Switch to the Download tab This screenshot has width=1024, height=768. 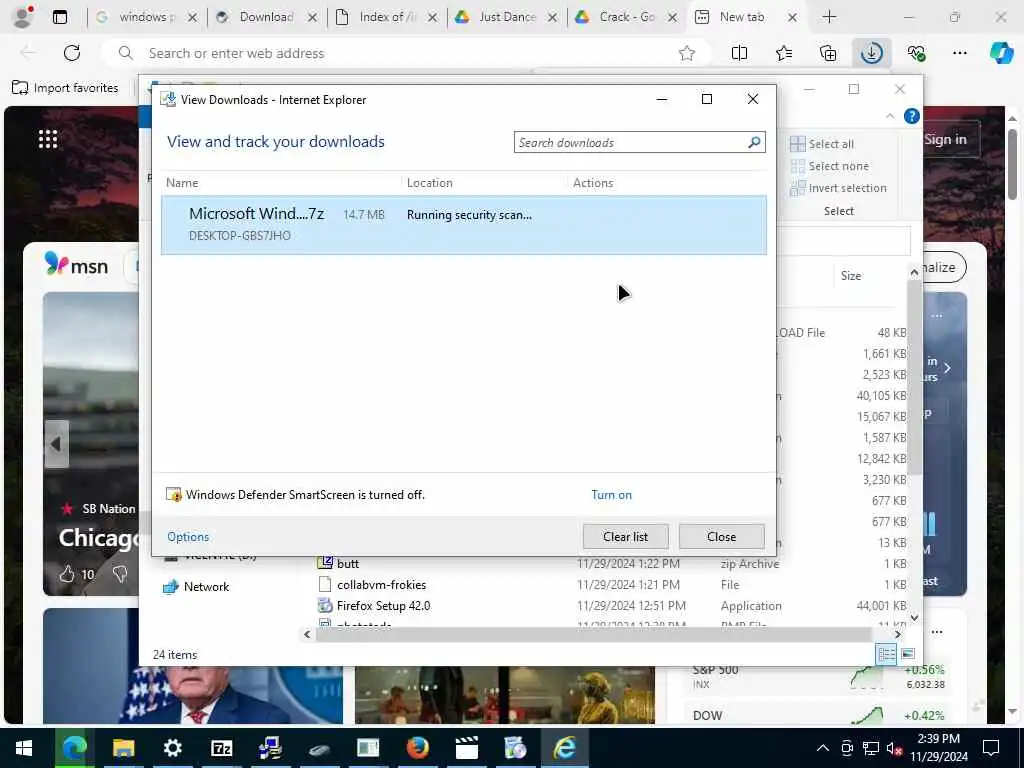click(266, 17)
